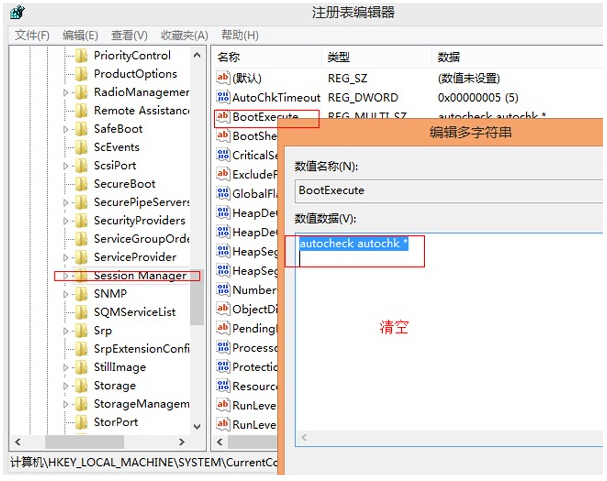Open the 帮助(H) menu
This screenshot has width=607, height=481.
[240, 35]
